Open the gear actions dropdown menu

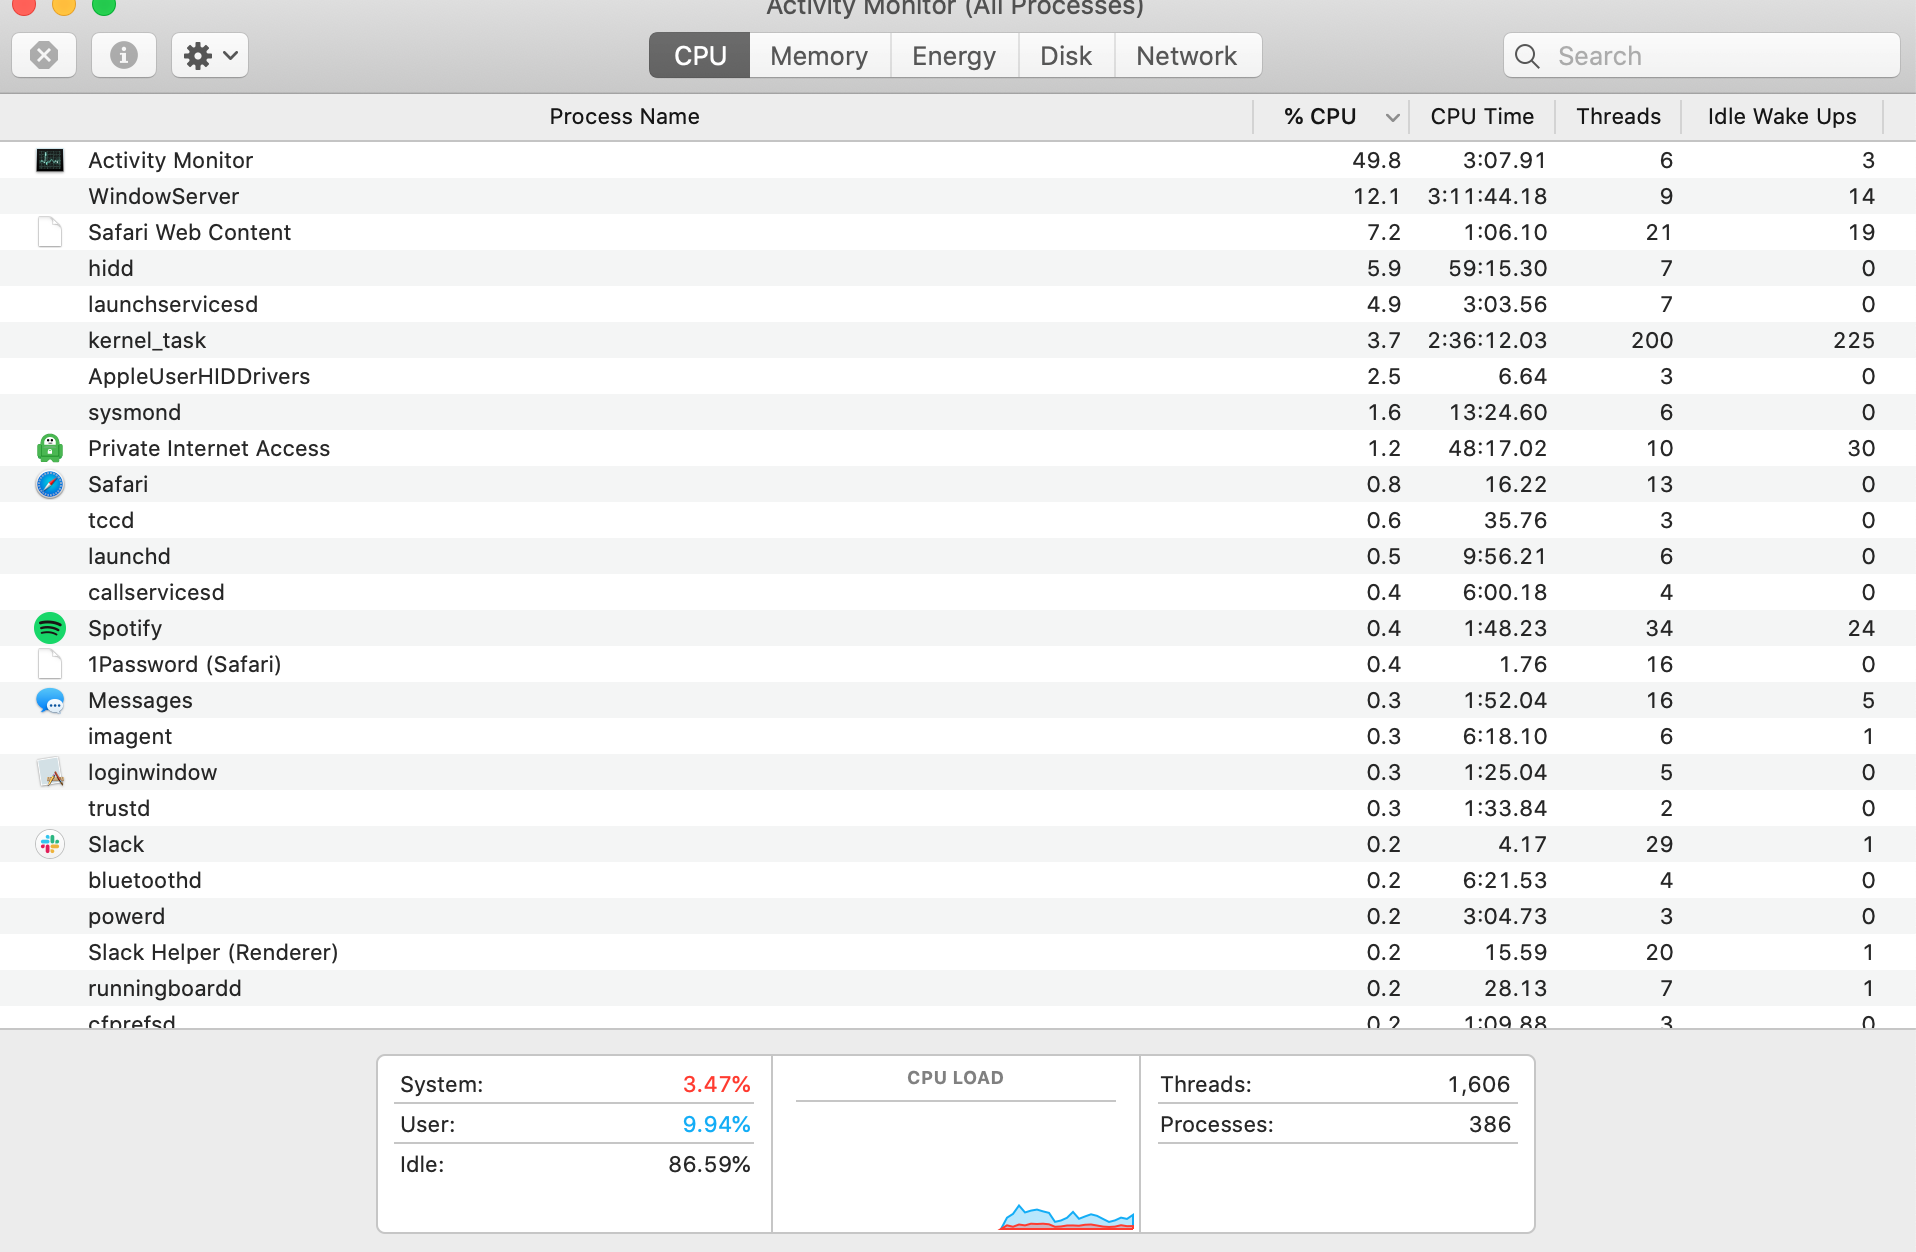coord(210,55)
